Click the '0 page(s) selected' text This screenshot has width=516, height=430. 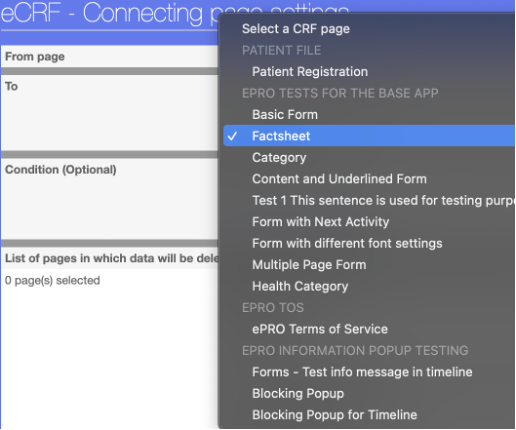(x=52, y=280)
